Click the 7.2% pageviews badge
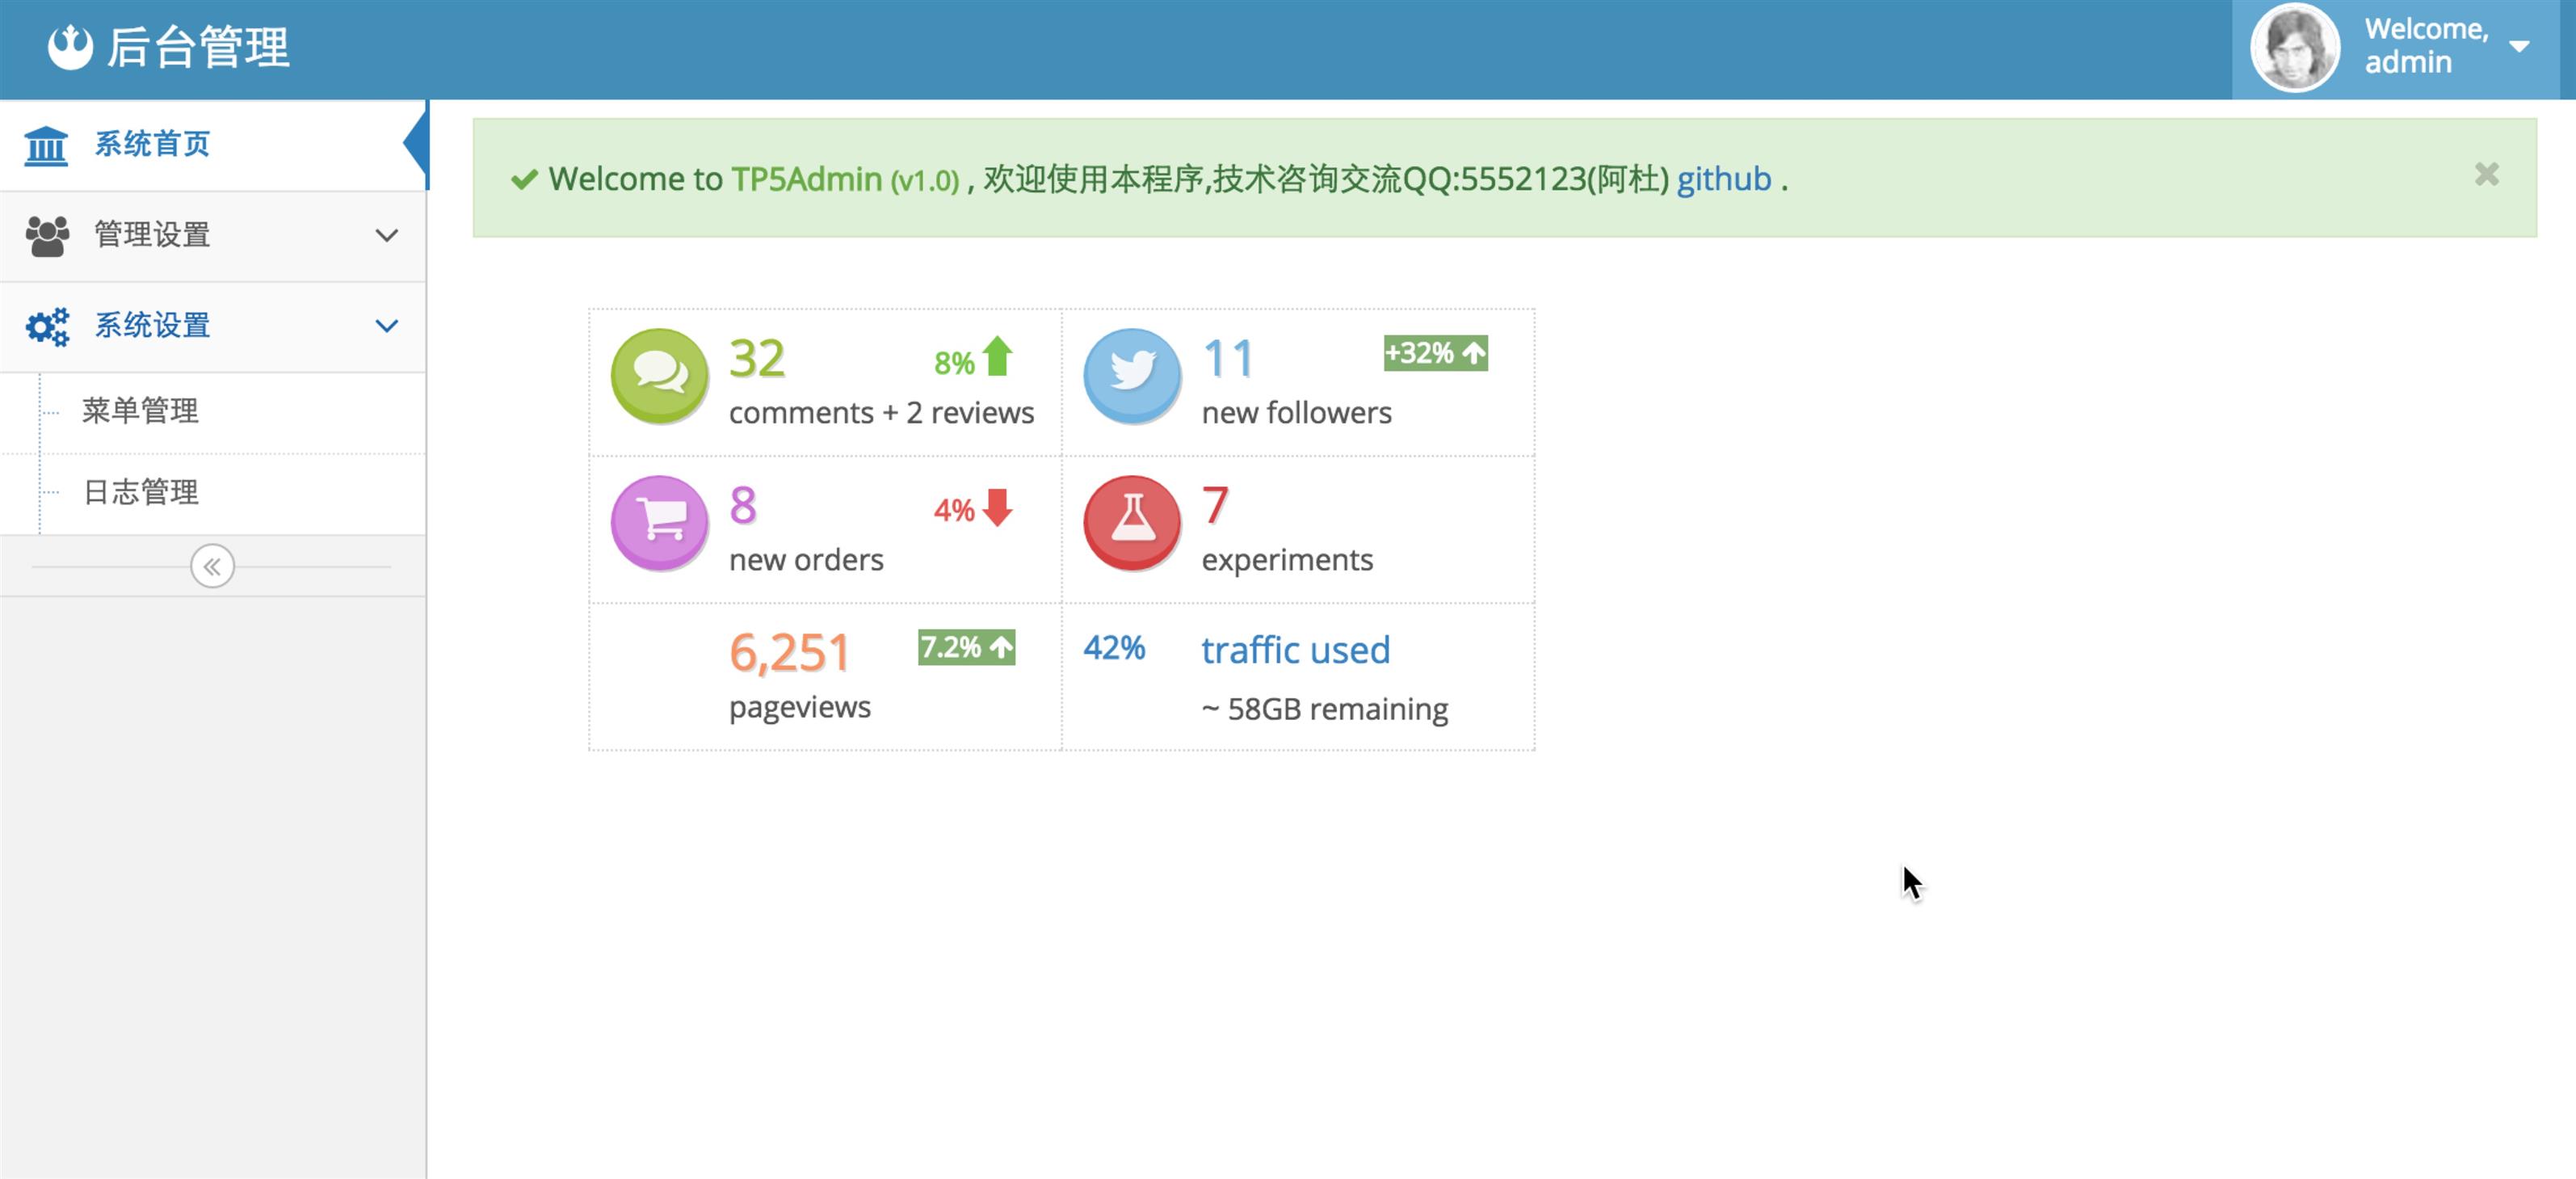 point(966,647)
